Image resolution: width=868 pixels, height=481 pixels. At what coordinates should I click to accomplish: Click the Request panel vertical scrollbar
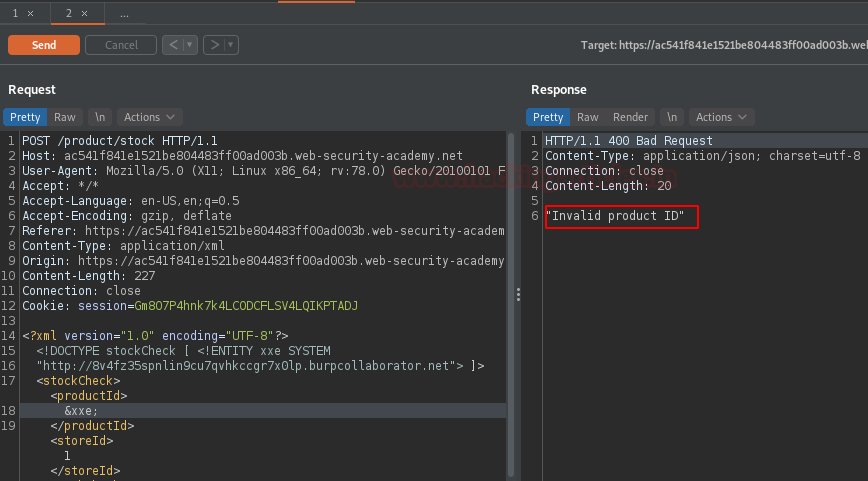point(510,304)
